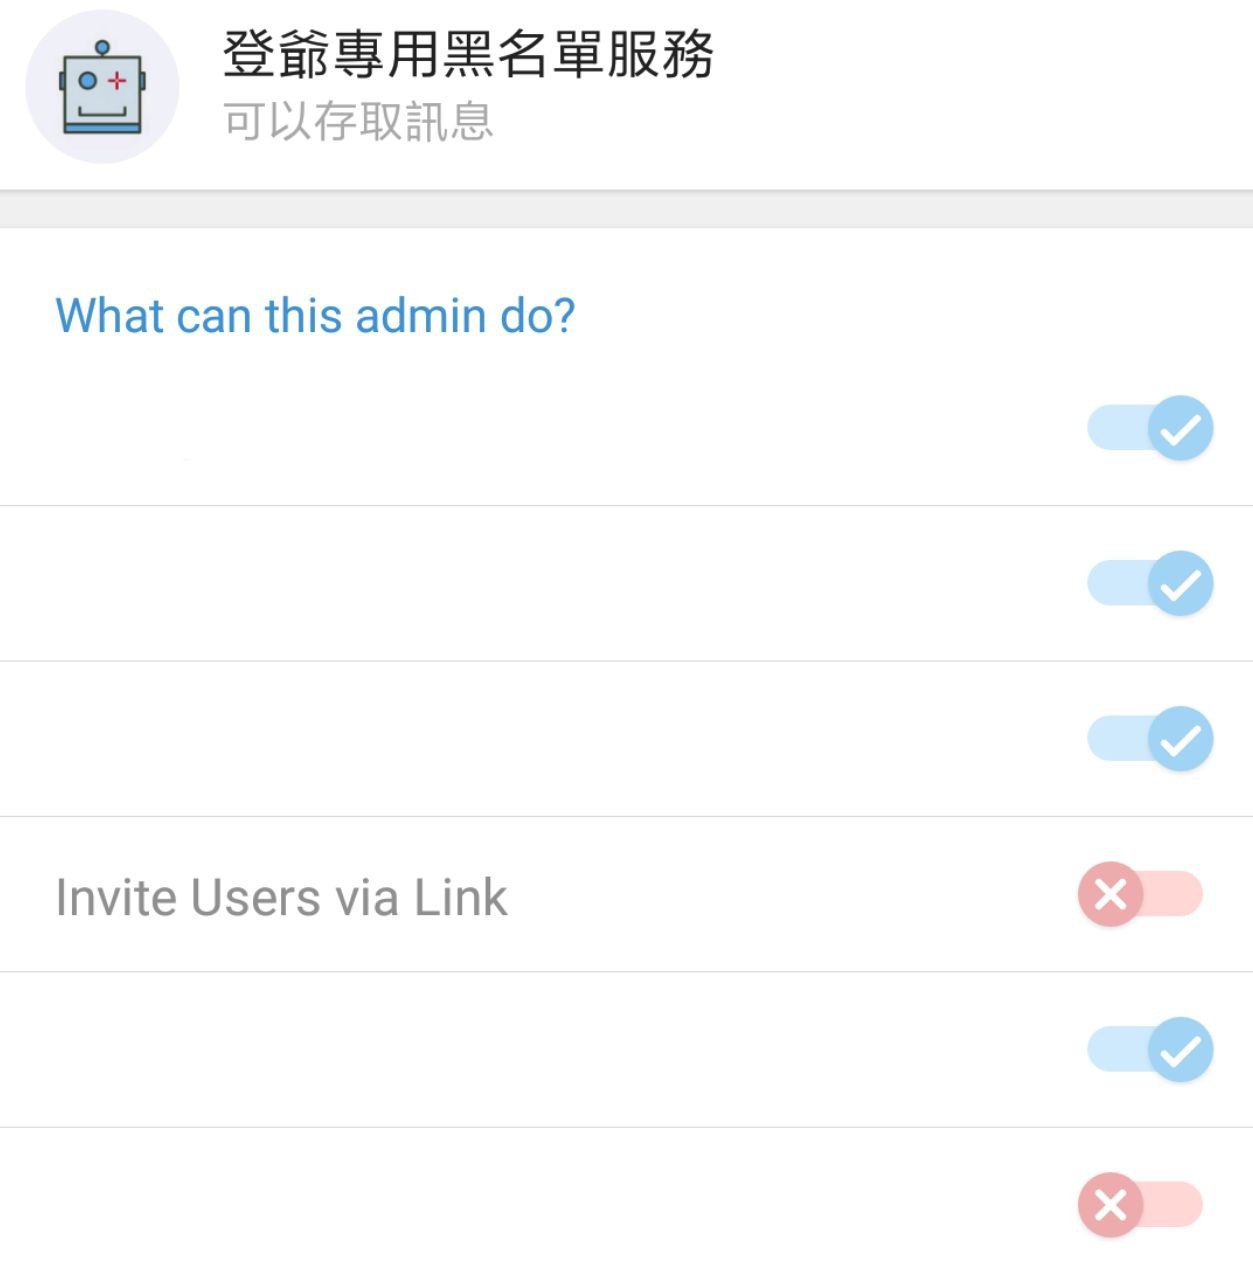Screen dimensions: 1253x1280
Task: Open the 登爺專用黑名單服務 bot profile name
Action: [x=468, y=54]
